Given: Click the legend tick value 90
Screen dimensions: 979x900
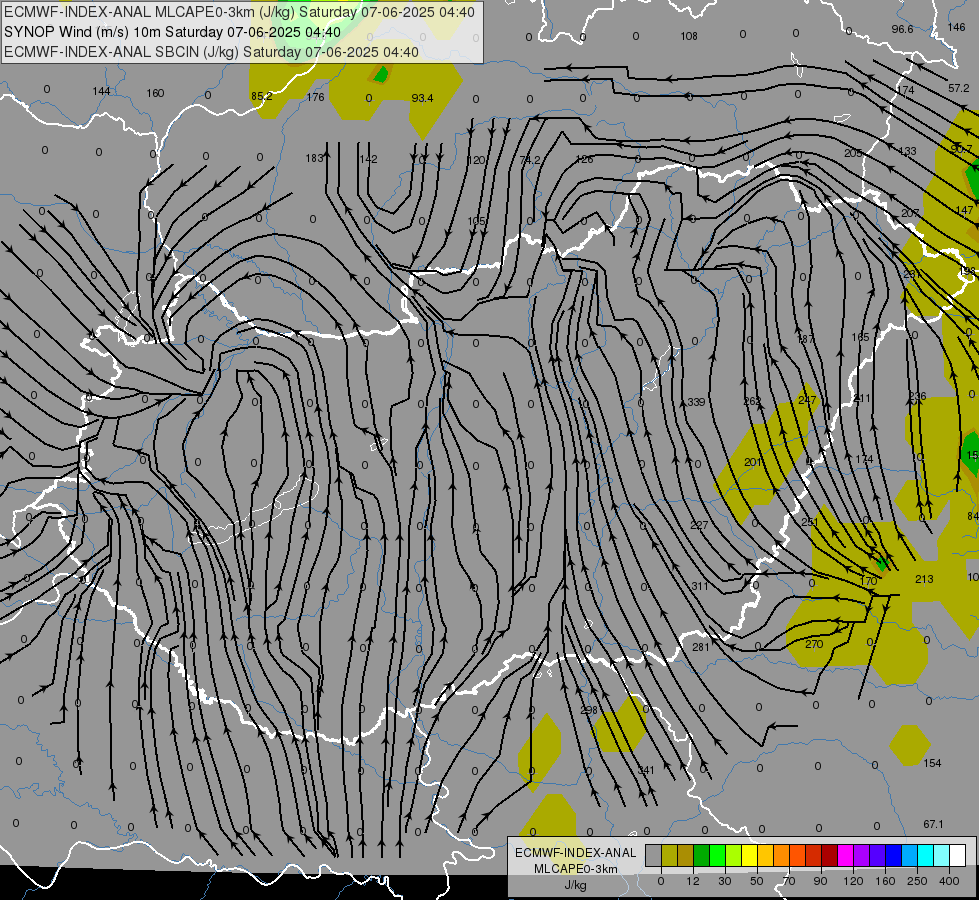Looking at the screenshot, I should pyautogui.click(x=820, y=881).
